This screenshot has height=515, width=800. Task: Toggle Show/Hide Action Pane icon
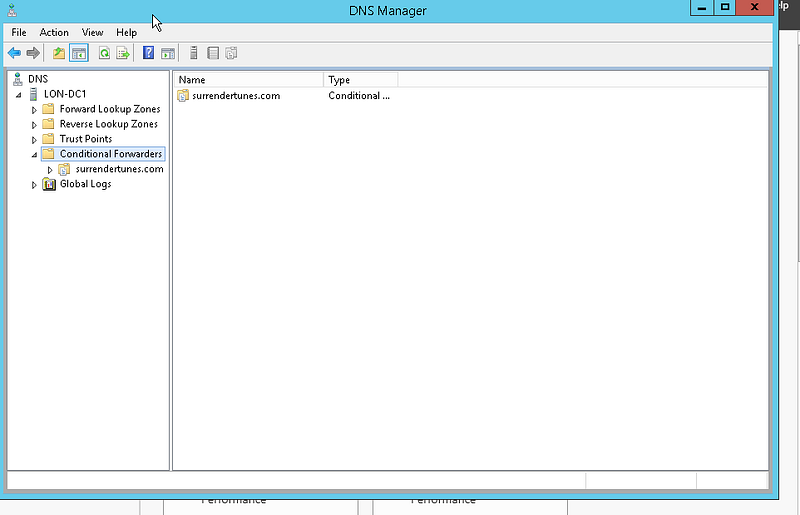(x=168, y=53)
